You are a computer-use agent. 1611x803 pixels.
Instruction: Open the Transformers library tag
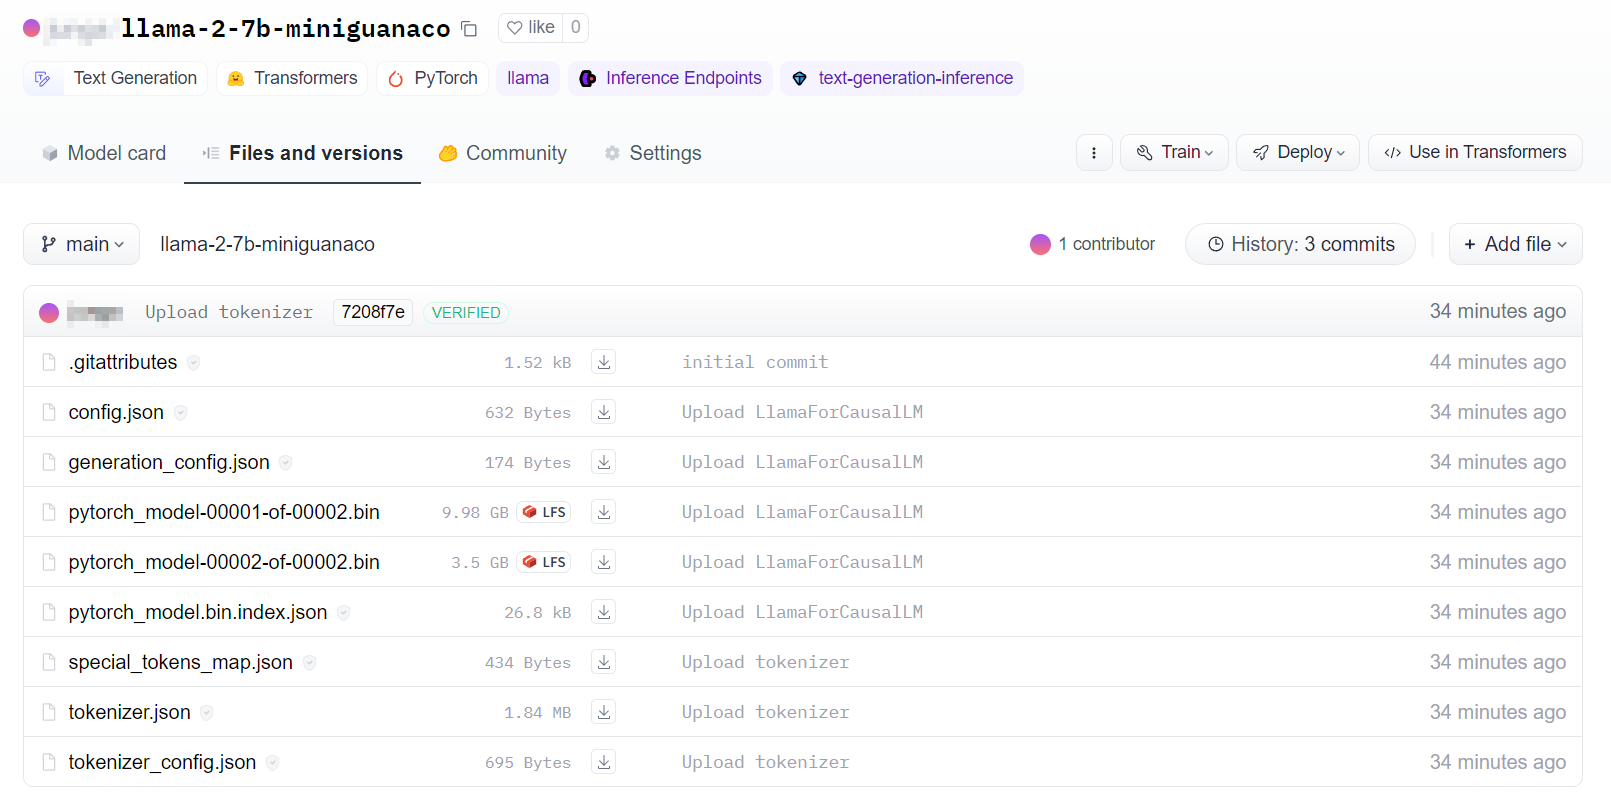point(292,78)
